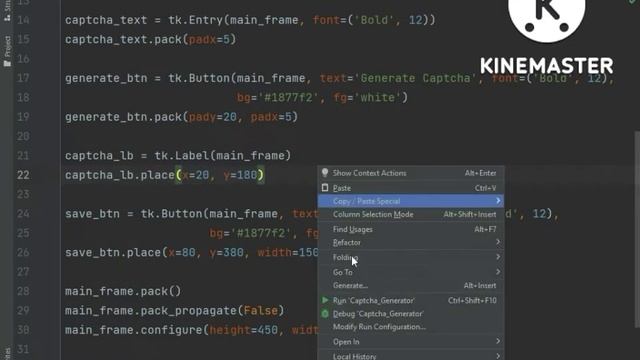The height and width of the screenshot is (360, 640).
Task: Debug 'Captcha_Generator' from context menu
Action: [411, 313]
